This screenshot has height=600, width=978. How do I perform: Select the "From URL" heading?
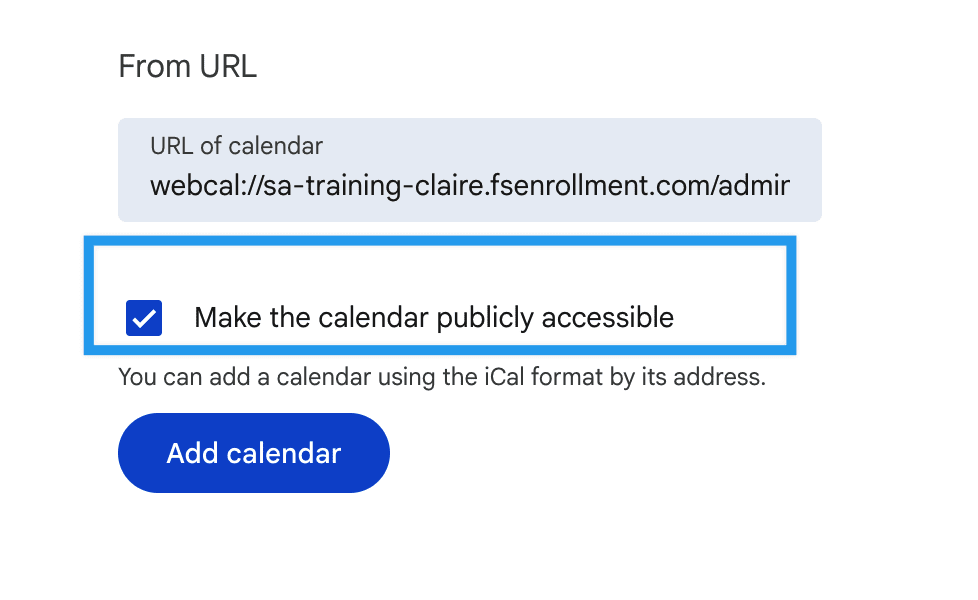[187, 67]
